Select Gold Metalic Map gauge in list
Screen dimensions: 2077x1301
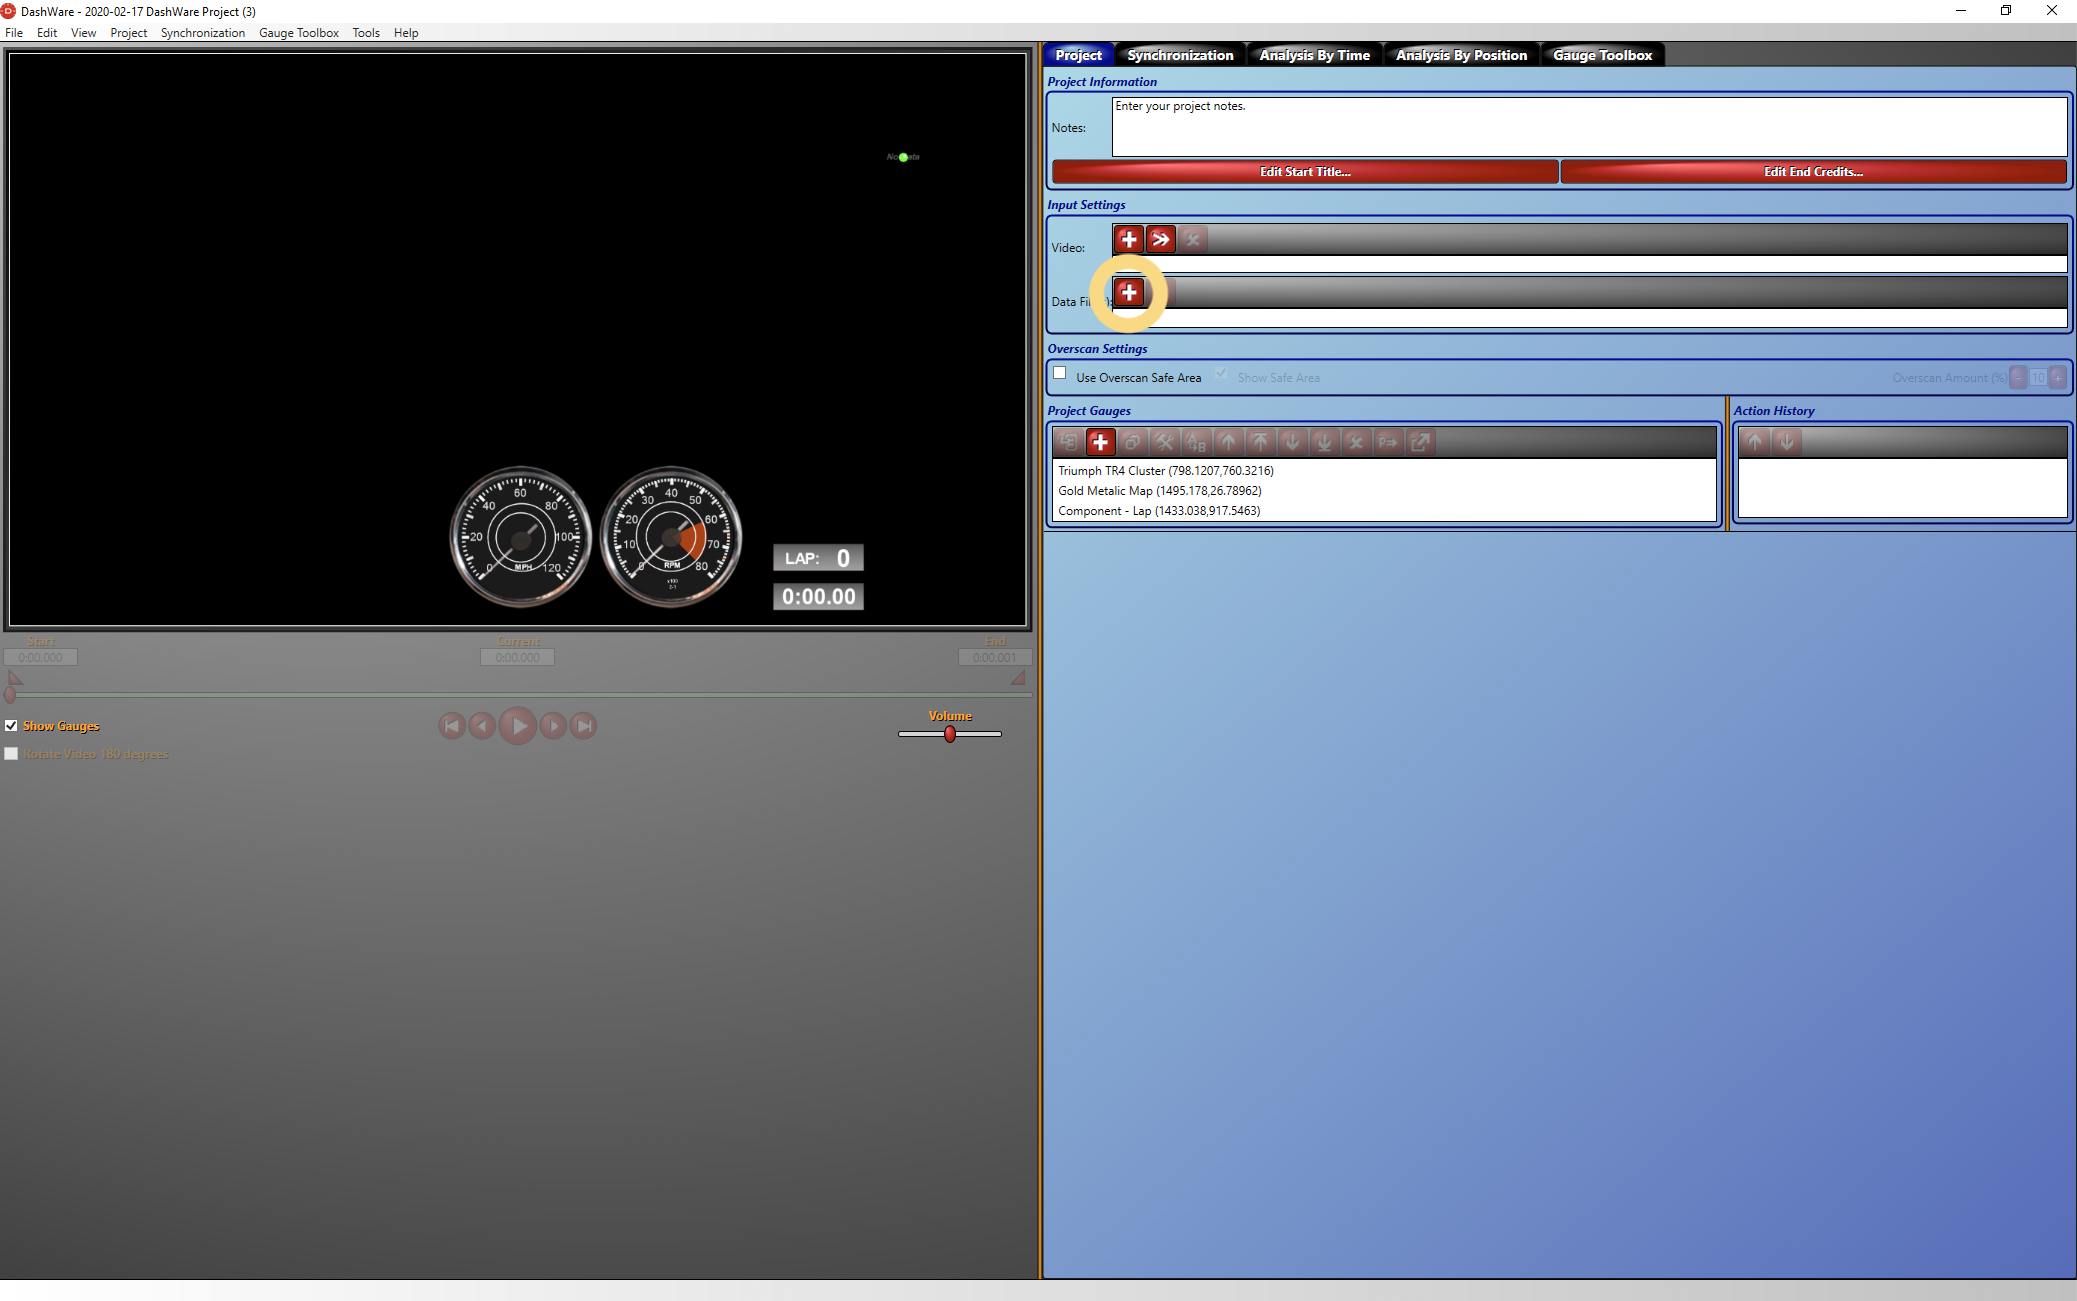click(1159, 491)
